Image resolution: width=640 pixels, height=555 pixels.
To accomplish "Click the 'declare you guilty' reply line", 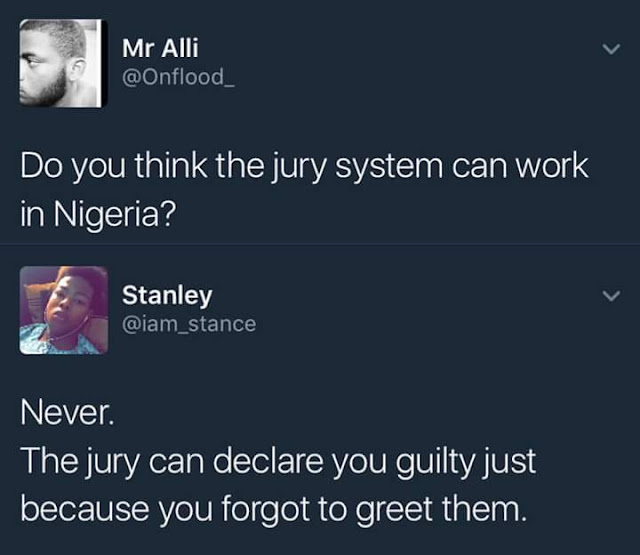I will (278, 461).
